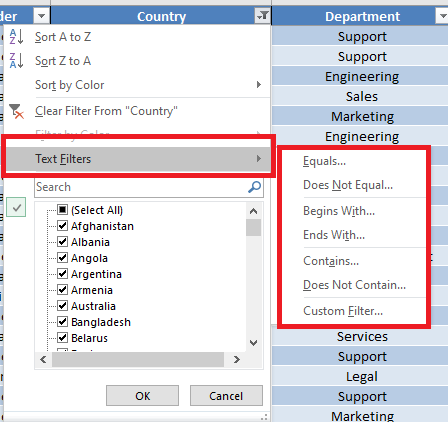This screenshot has height=422, width=448.
Task: Select the Begins With... option
Action: click(x=339, y=211)
